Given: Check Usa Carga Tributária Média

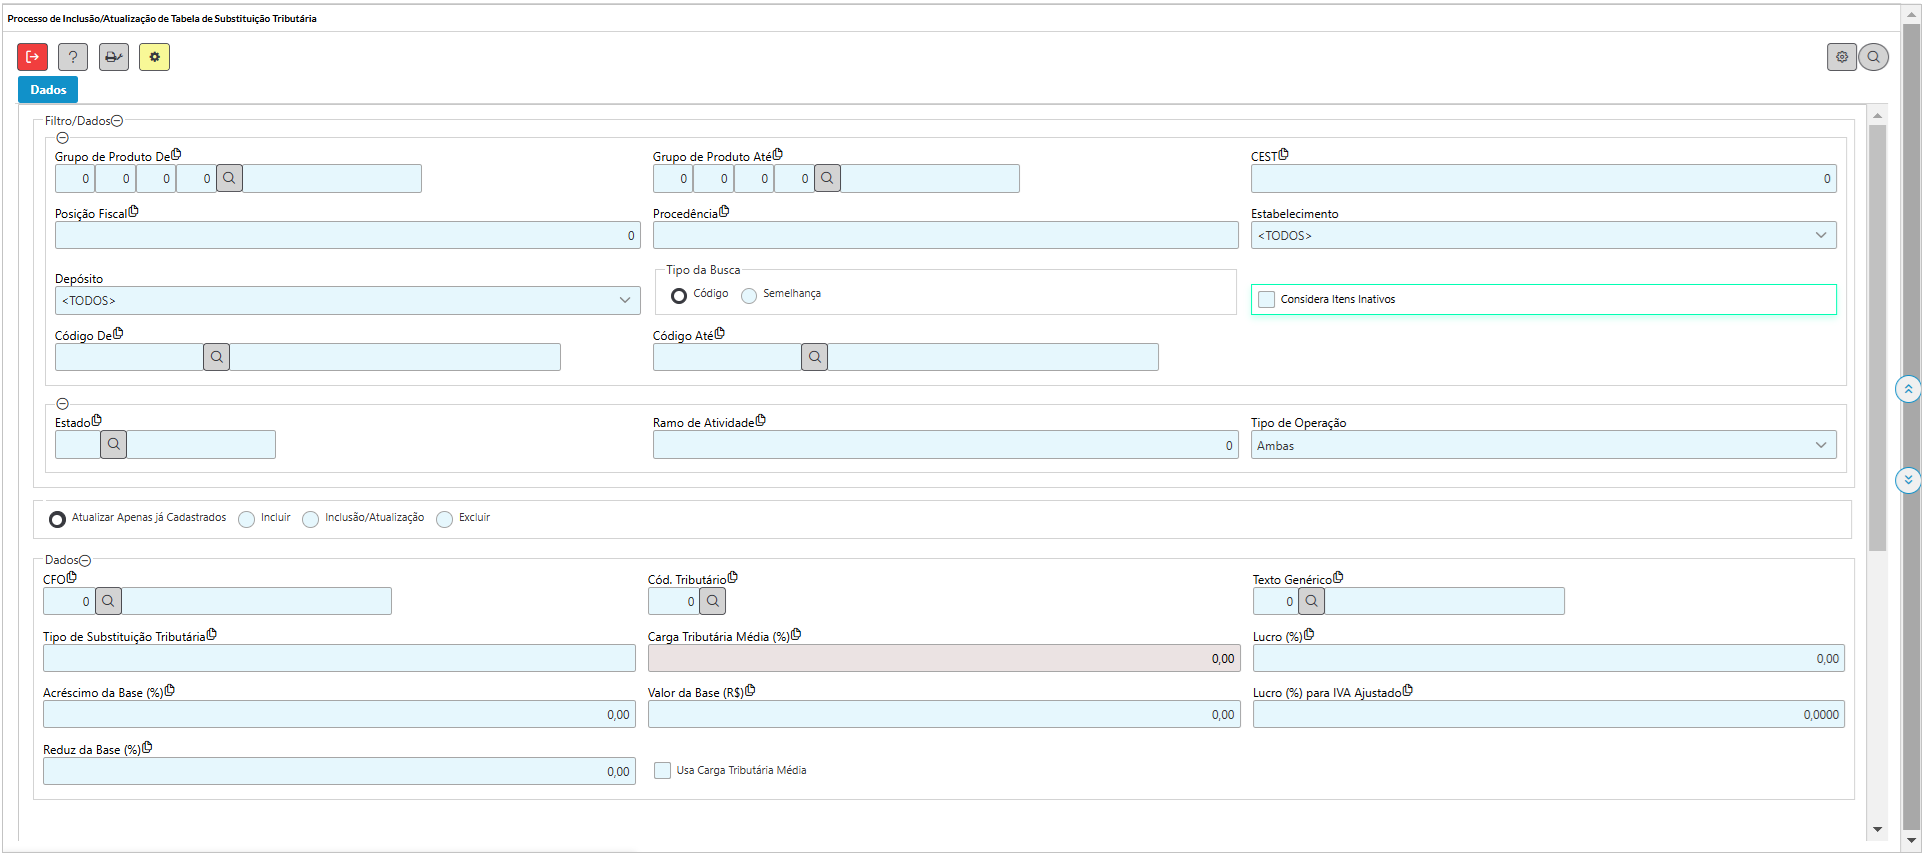Looking at the screenshot, I should tap(662, 770).
